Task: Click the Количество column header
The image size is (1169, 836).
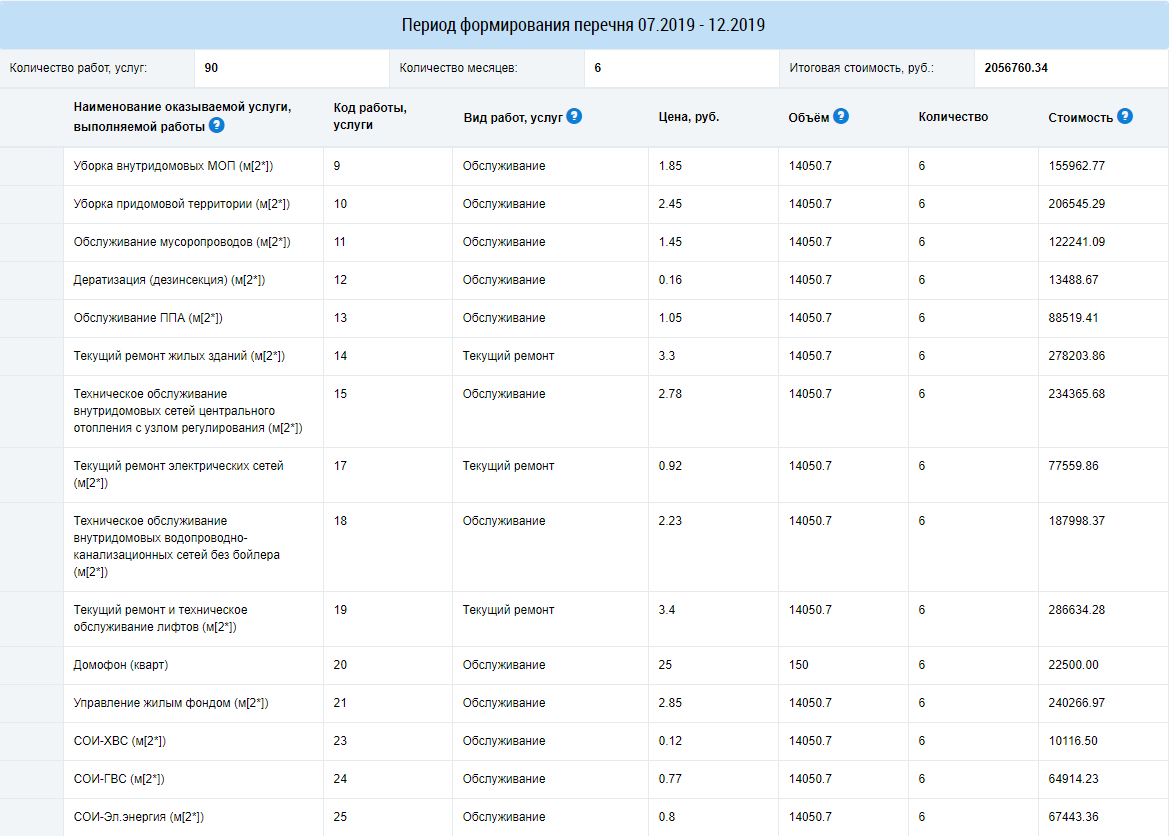Action: coord(953,116)
